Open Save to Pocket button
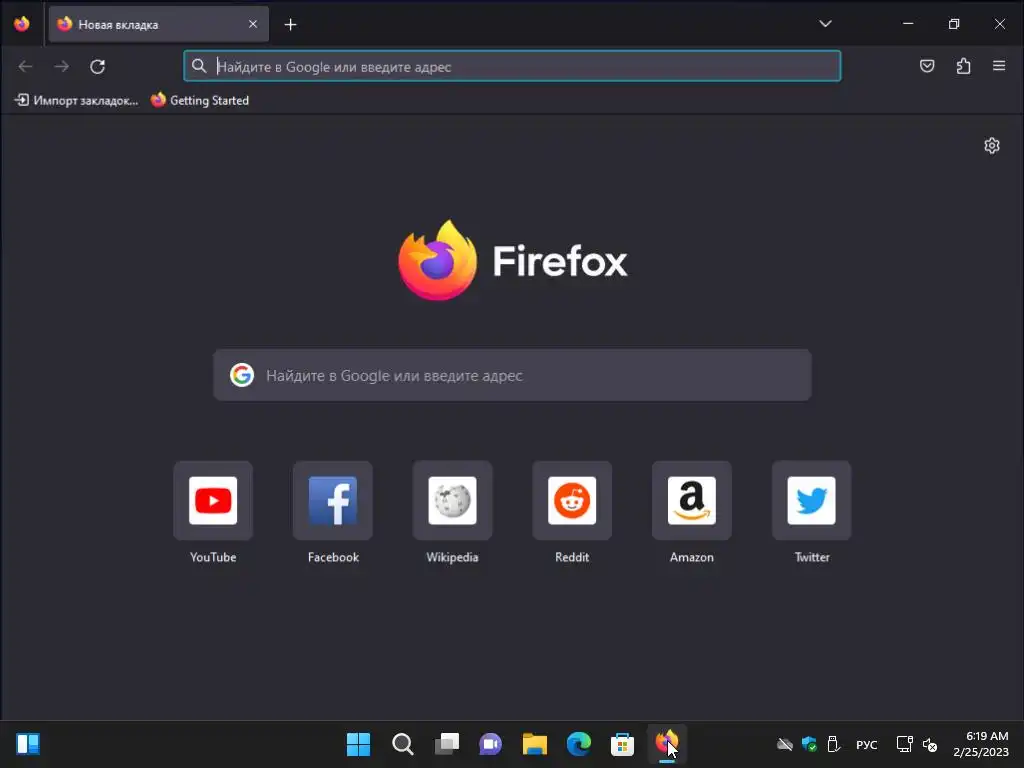The image size is (1024, 768). [927, 66]
